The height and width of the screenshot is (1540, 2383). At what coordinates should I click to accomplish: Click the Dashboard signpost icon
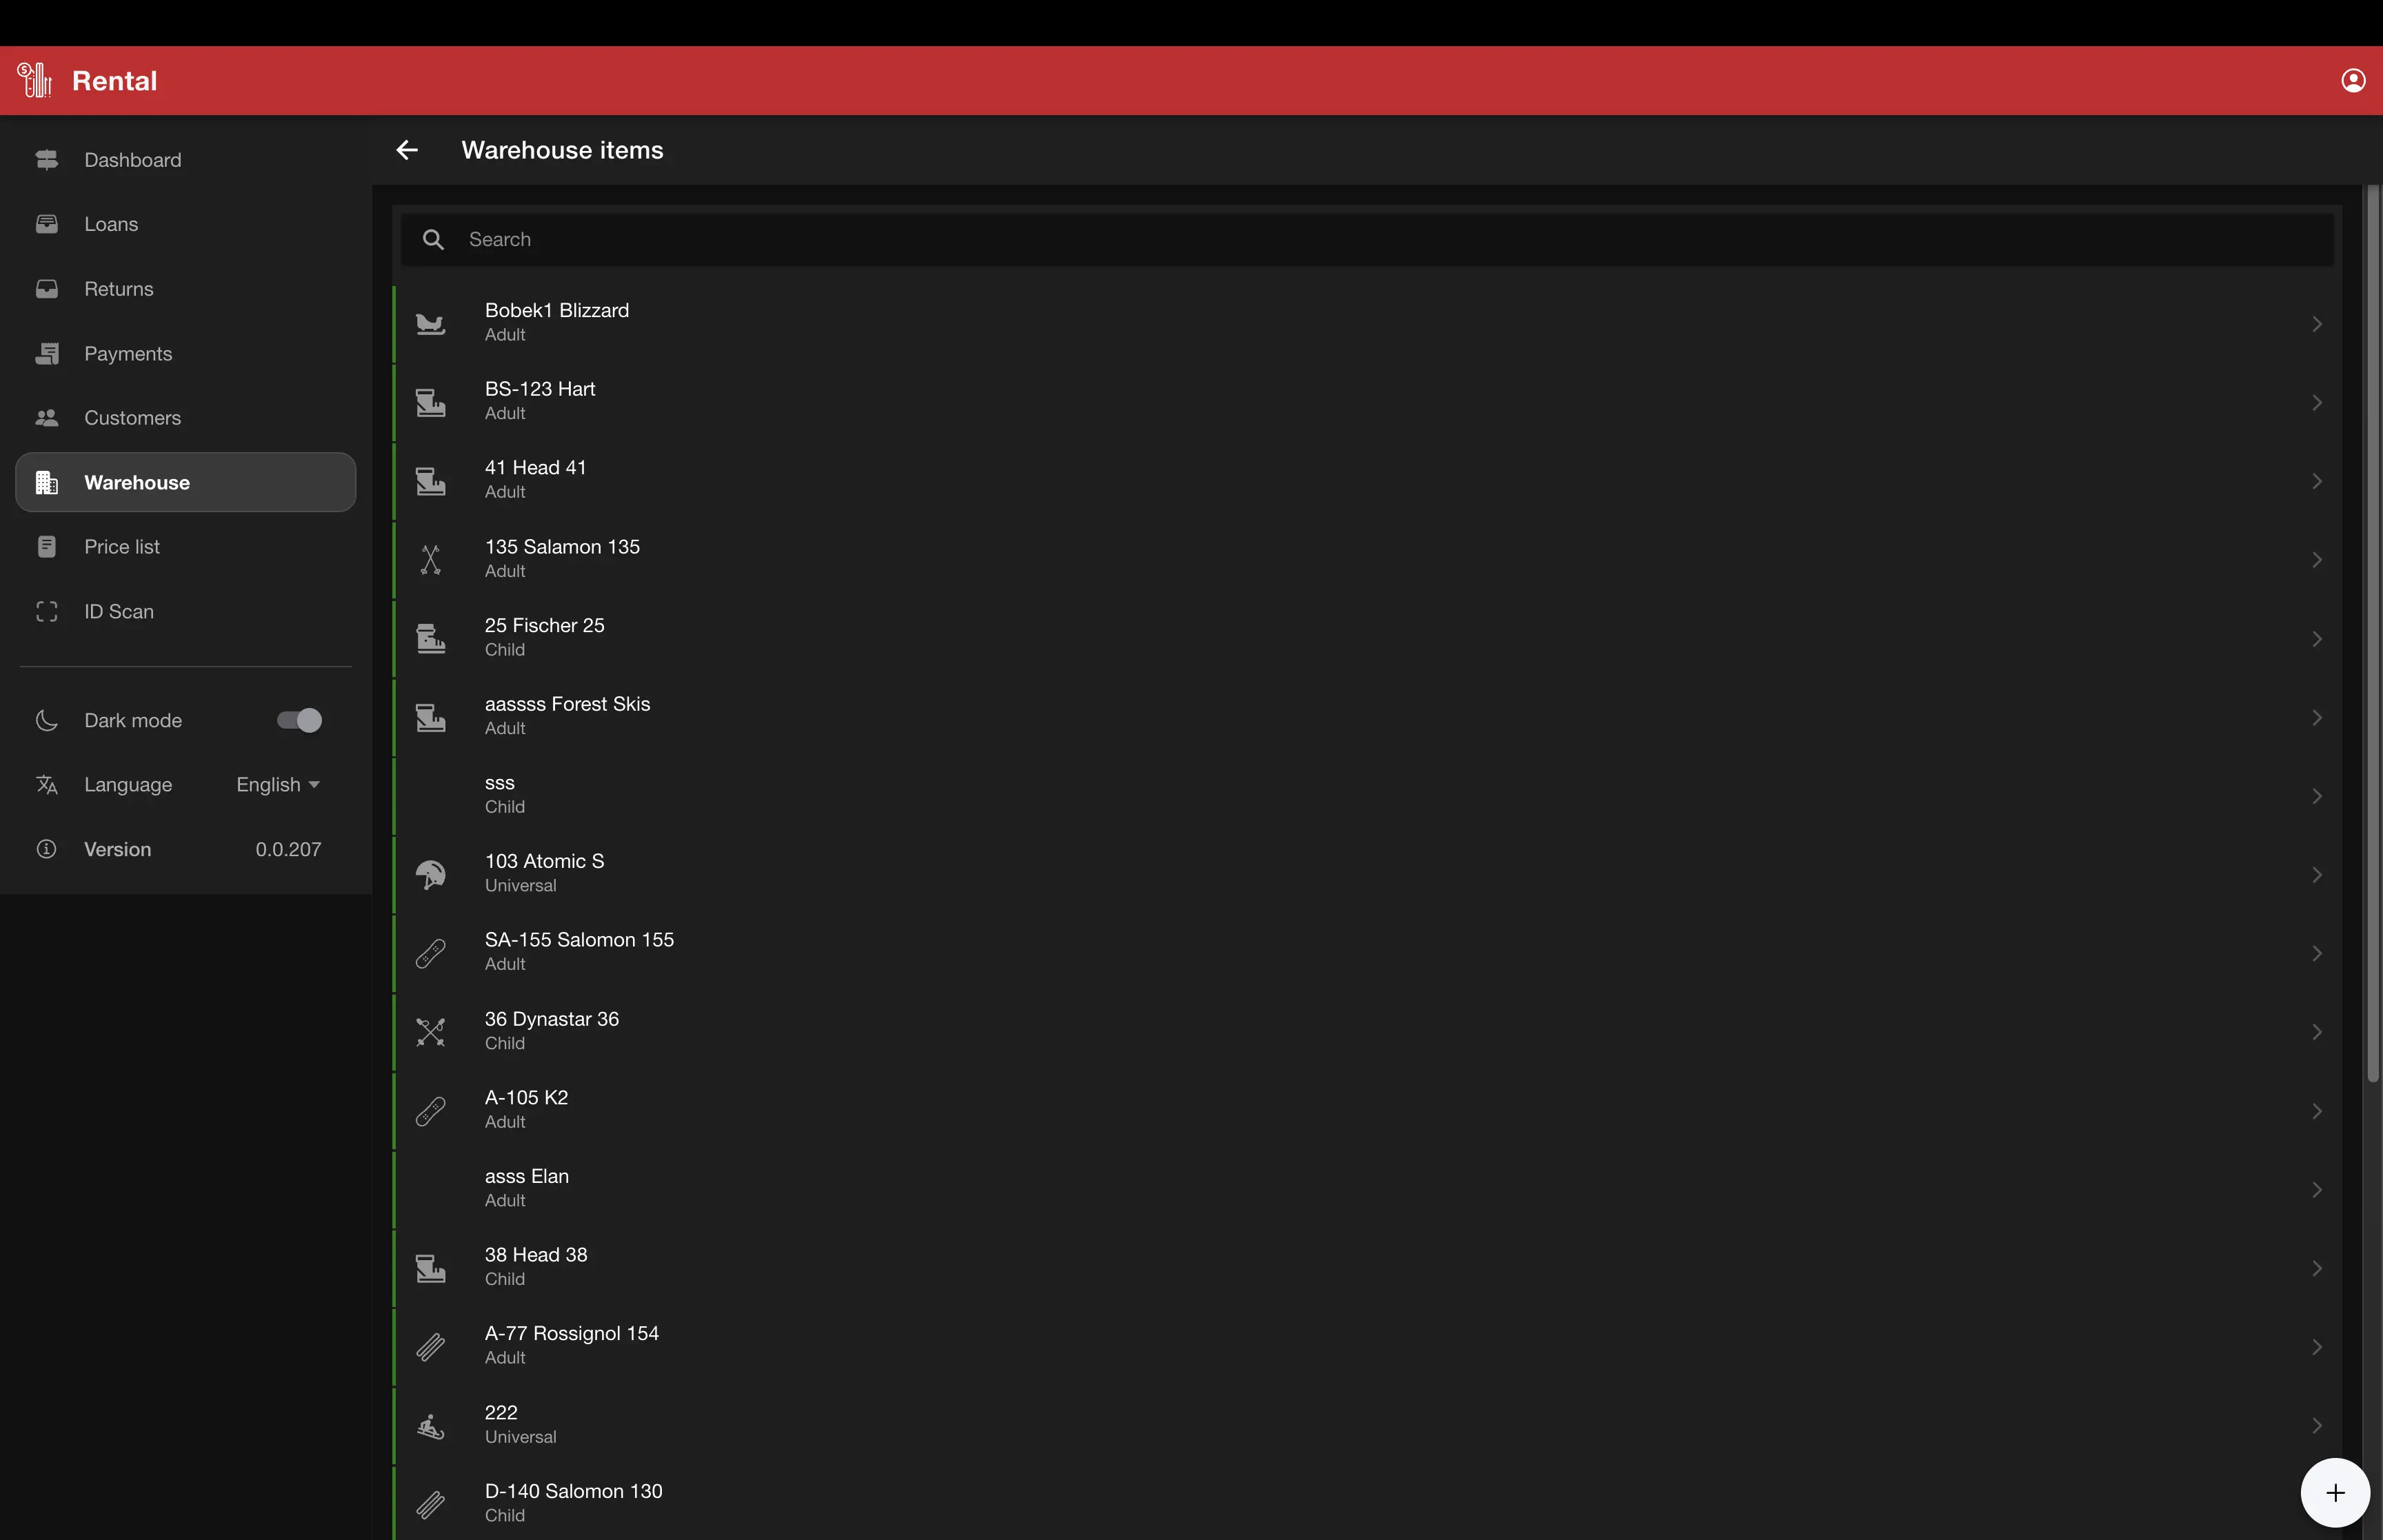pyautogui.click(x=47, y=160)
